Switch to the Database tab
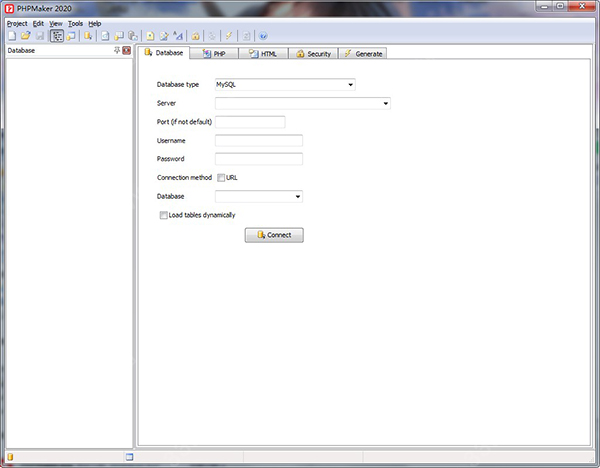 coord(164,53)
